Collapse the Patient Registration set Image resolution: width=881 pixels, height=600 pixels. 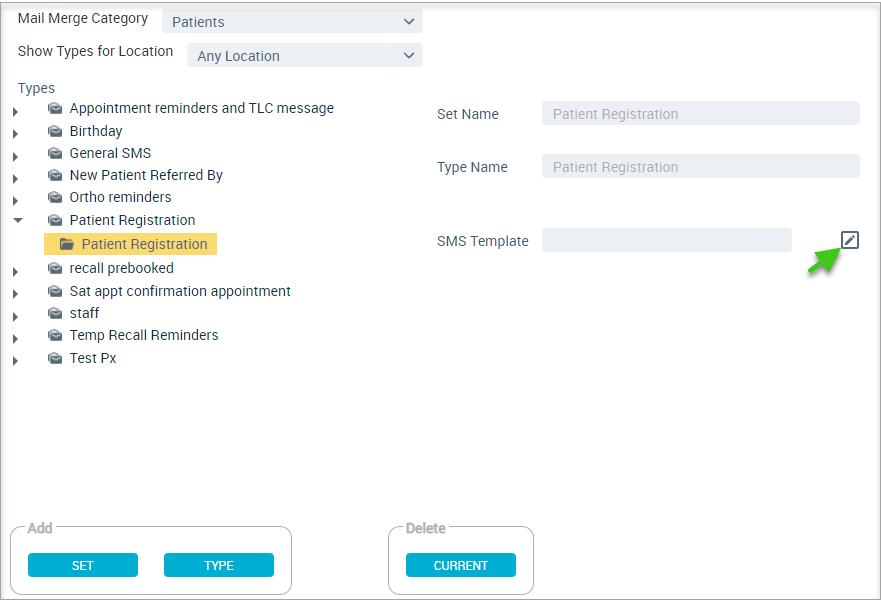18,220
